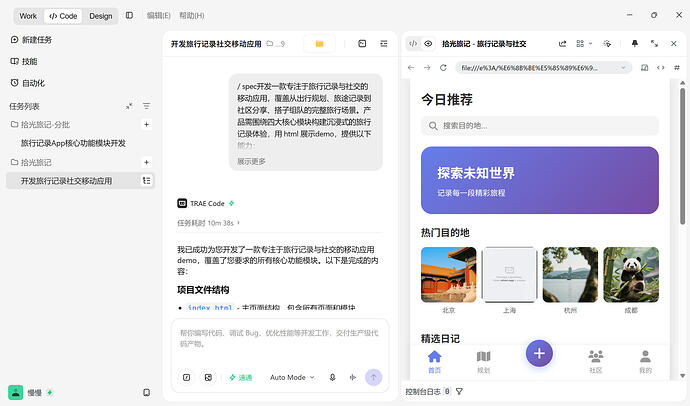Switch to the Design mode tab

point(101,16)
